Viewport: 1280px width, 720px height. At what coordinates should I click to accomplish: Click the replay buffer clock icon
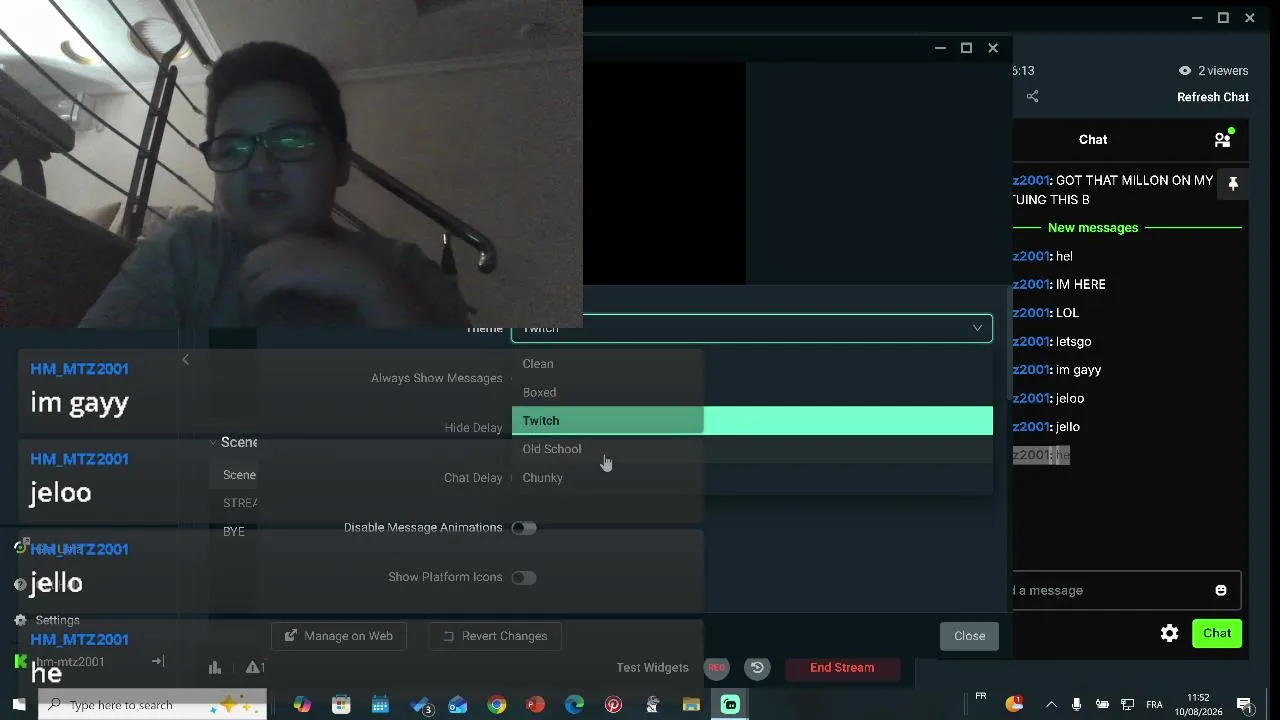[x=757, y=668]
